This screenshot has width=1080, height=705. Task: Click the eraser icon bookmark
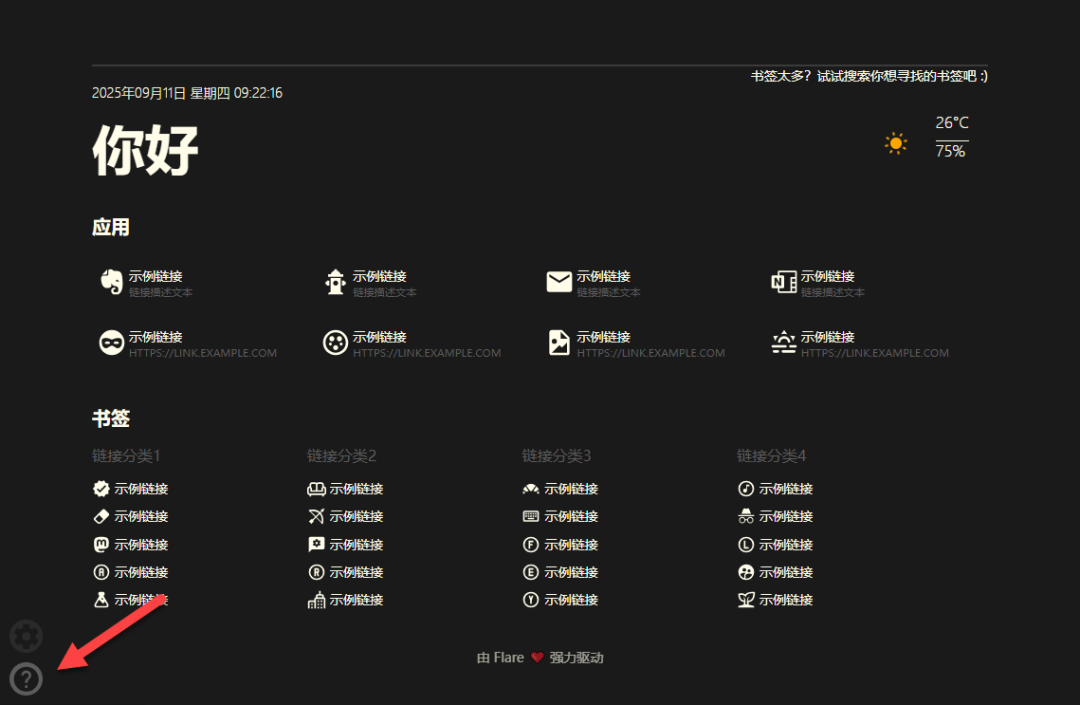pos(131,516)
